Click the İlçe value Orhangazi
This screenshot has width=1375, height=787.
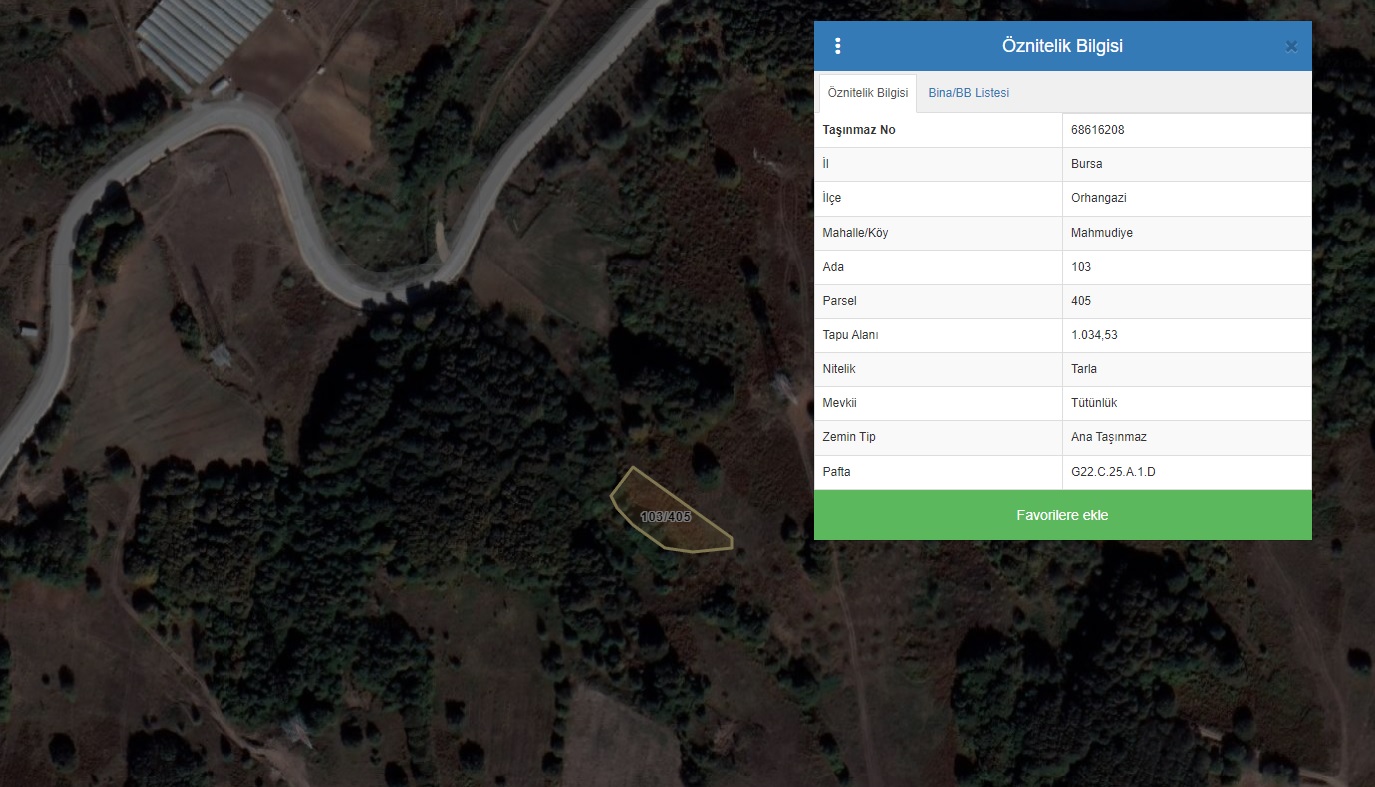tap(1098, 198)
